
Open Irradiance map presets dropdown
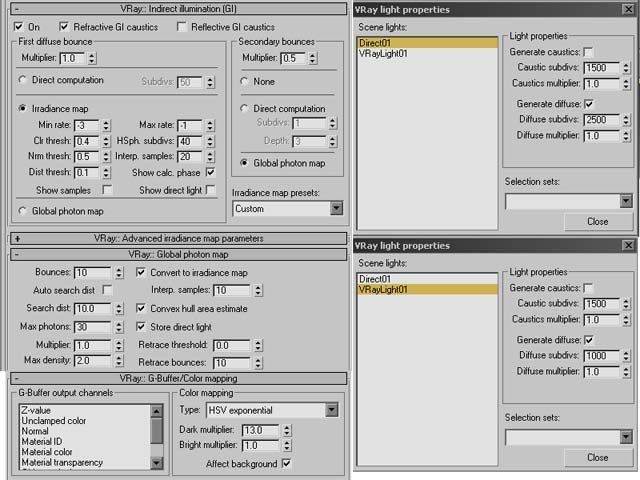click(x=287, y=209)
